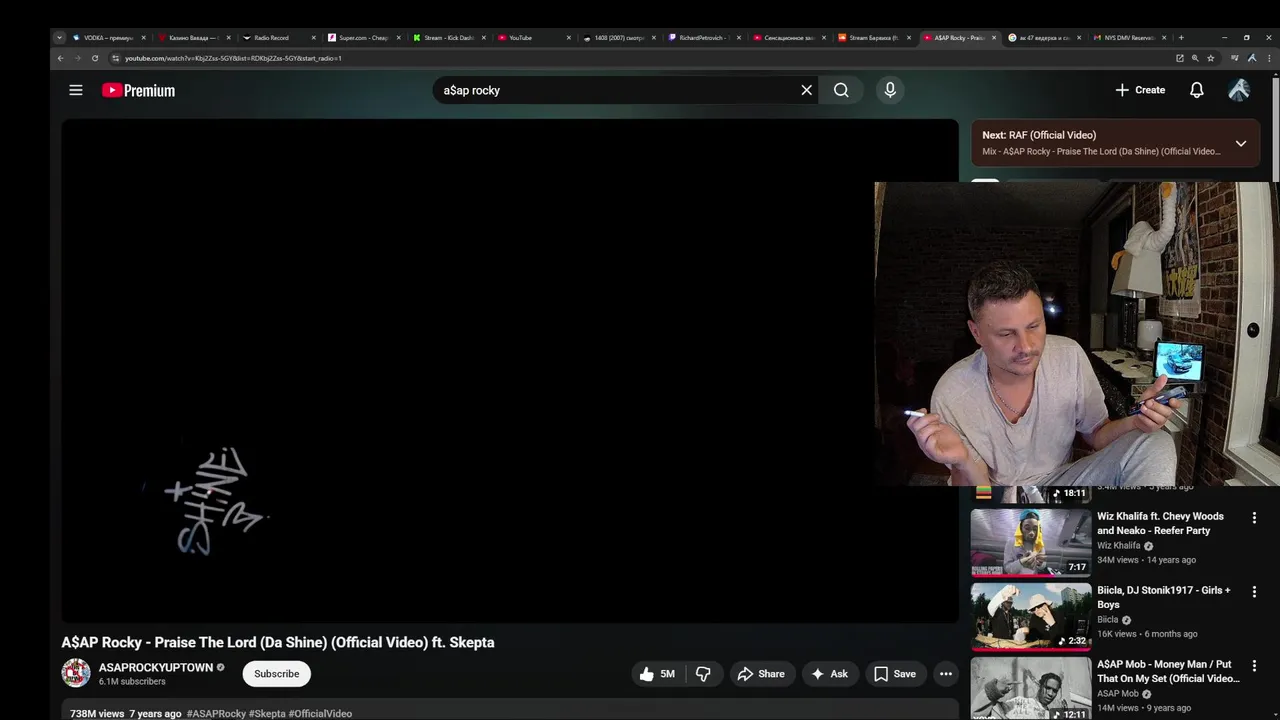Open the mix thumbnail with the 18:11 duration

point(1031,494)
